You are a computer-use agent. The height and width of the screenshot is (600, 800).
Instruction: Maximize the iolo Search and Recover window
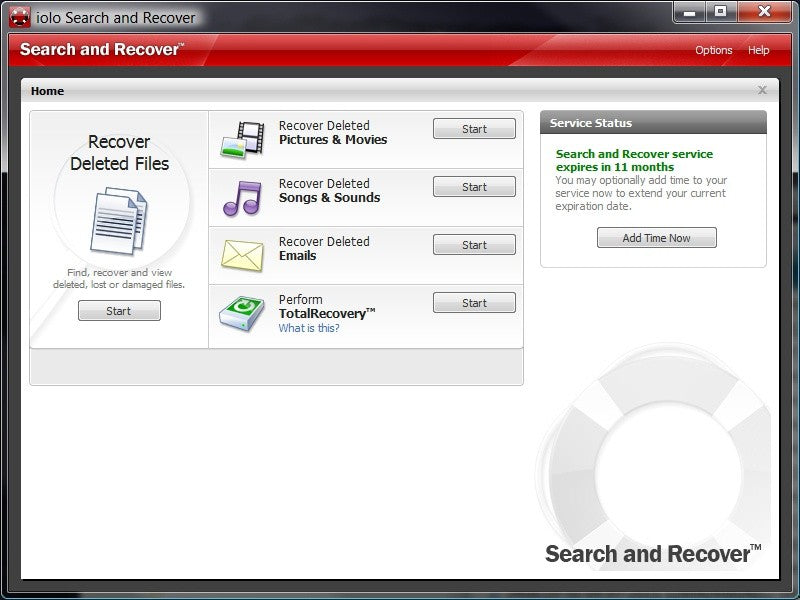pos(720,12)
